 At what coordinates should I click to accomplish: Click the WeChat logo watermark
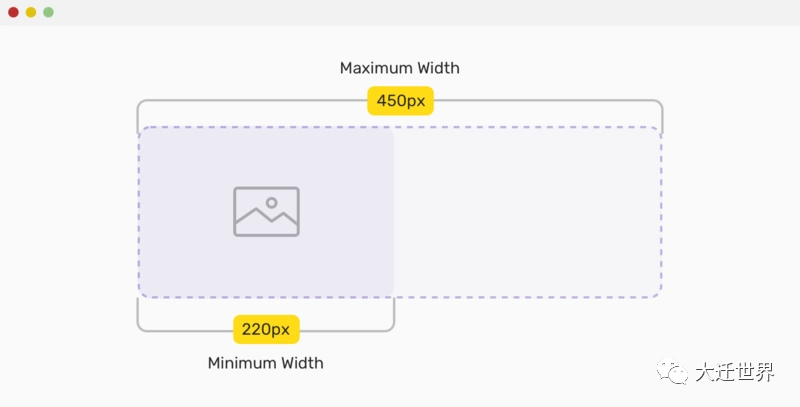point(672,371)
